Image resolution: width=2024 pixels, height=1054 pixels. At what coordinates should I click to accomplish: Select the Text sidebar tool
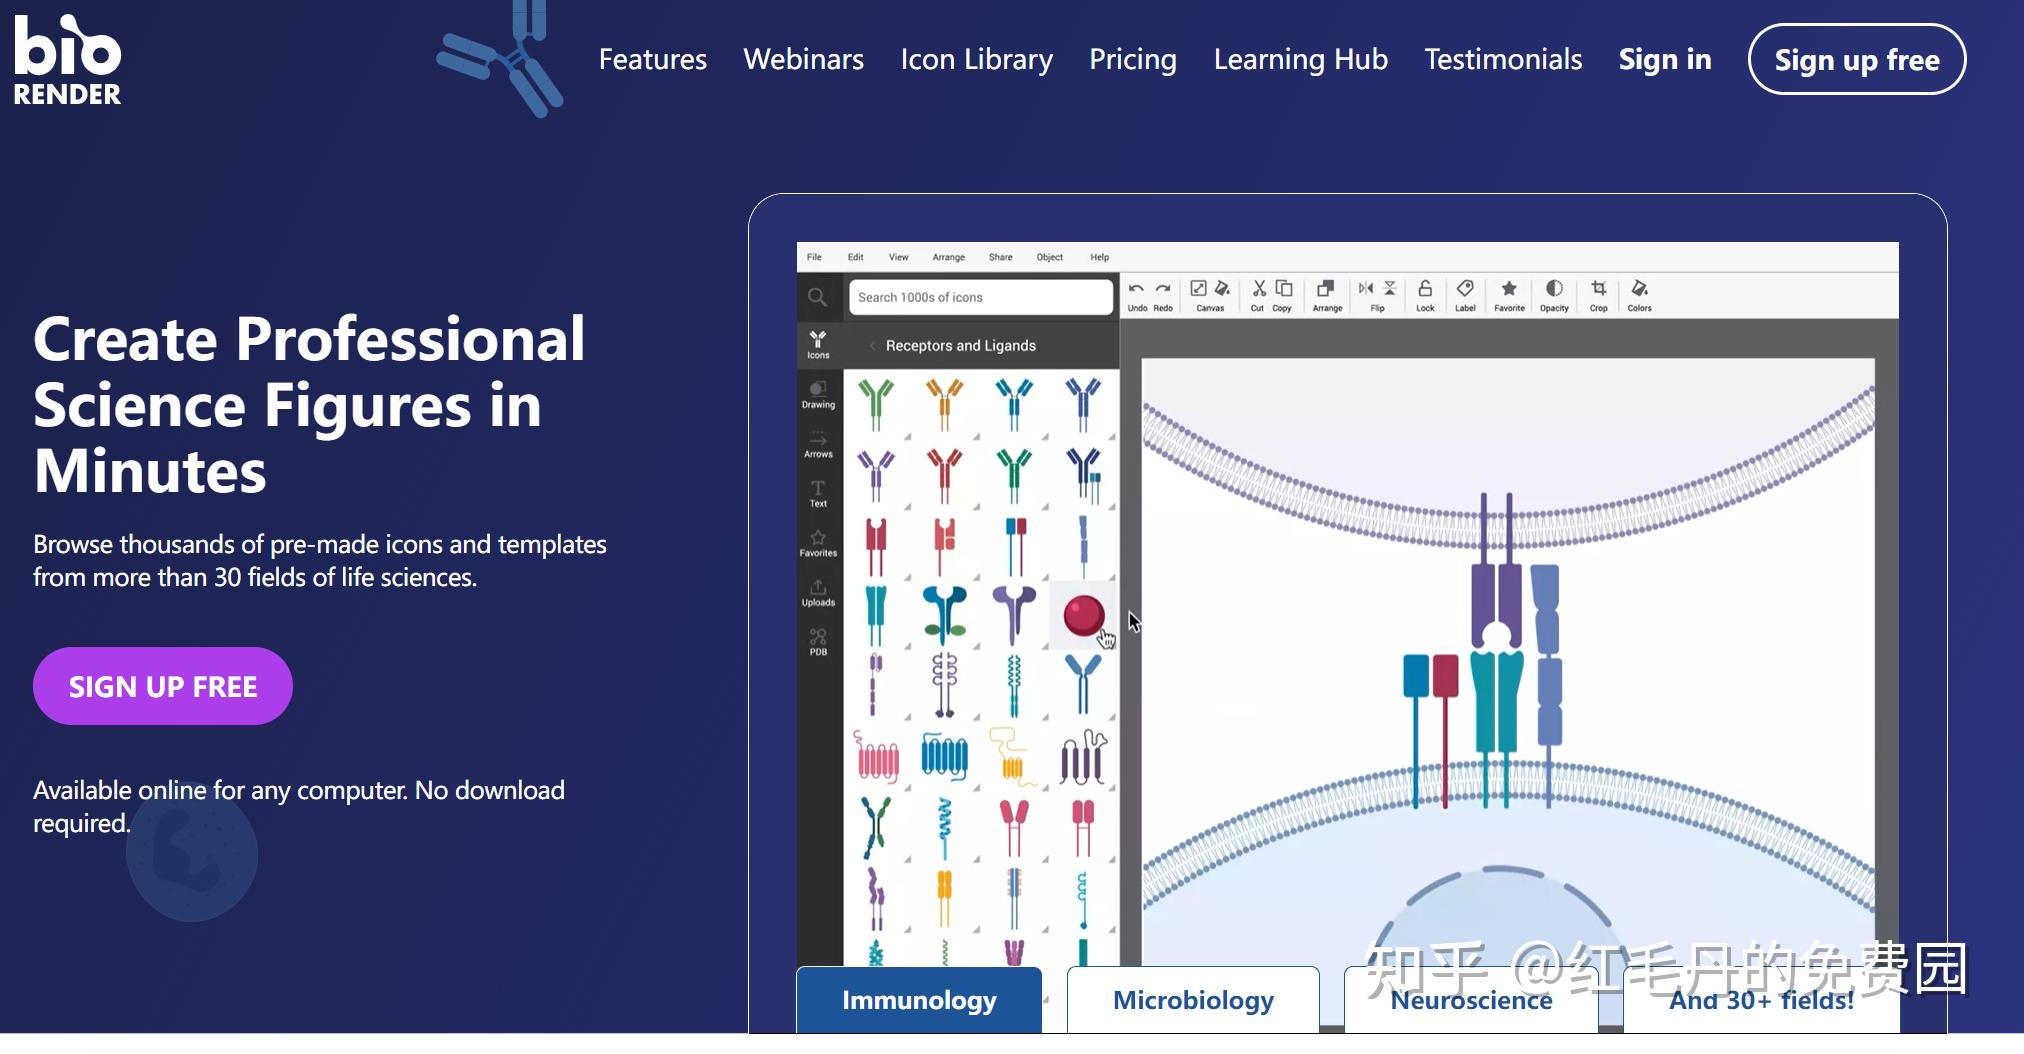pyautogui.click(x=818, y=493)
